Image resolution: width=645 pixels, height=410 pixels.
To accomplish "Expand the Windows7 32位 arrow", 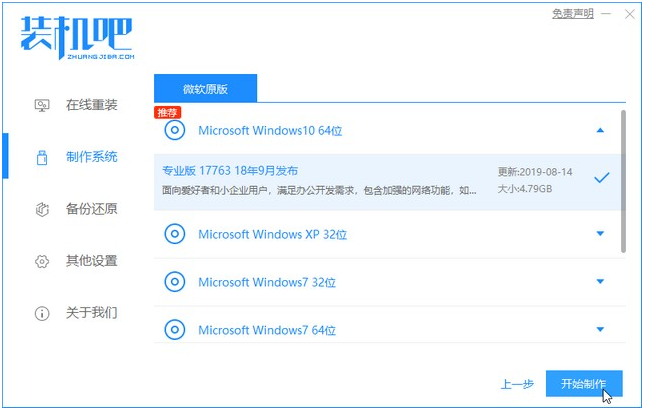I will (600, 282).
